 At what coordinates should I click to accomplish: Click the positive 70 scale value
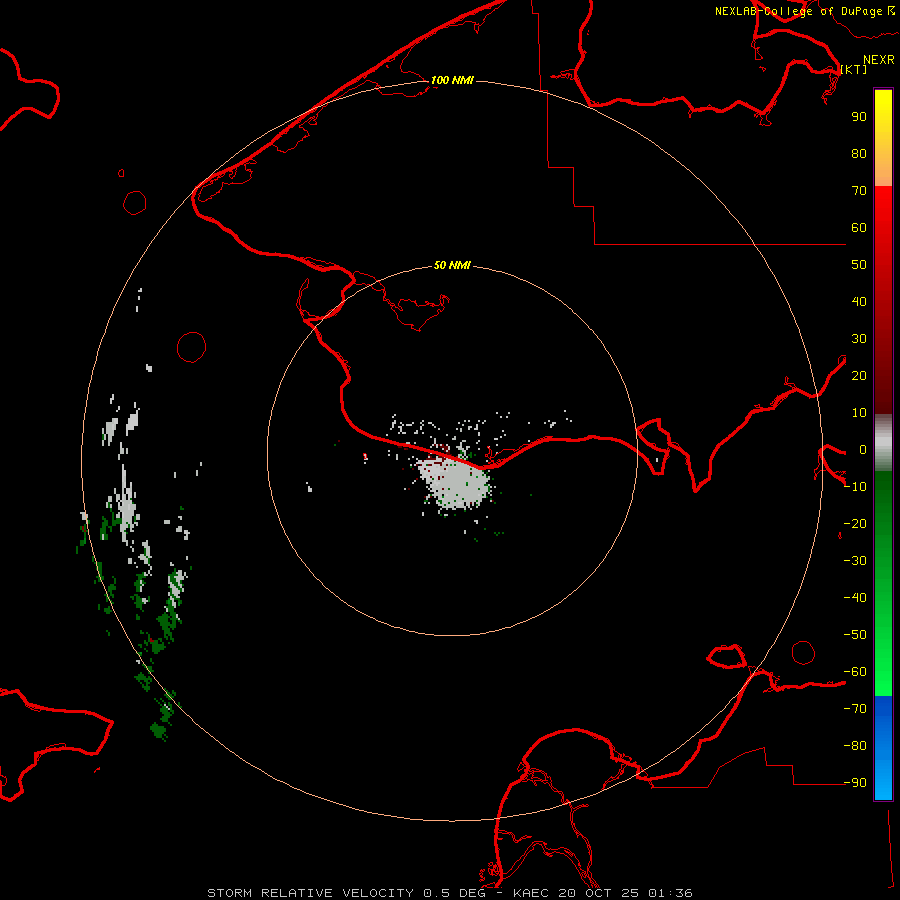tap(859, 191)
